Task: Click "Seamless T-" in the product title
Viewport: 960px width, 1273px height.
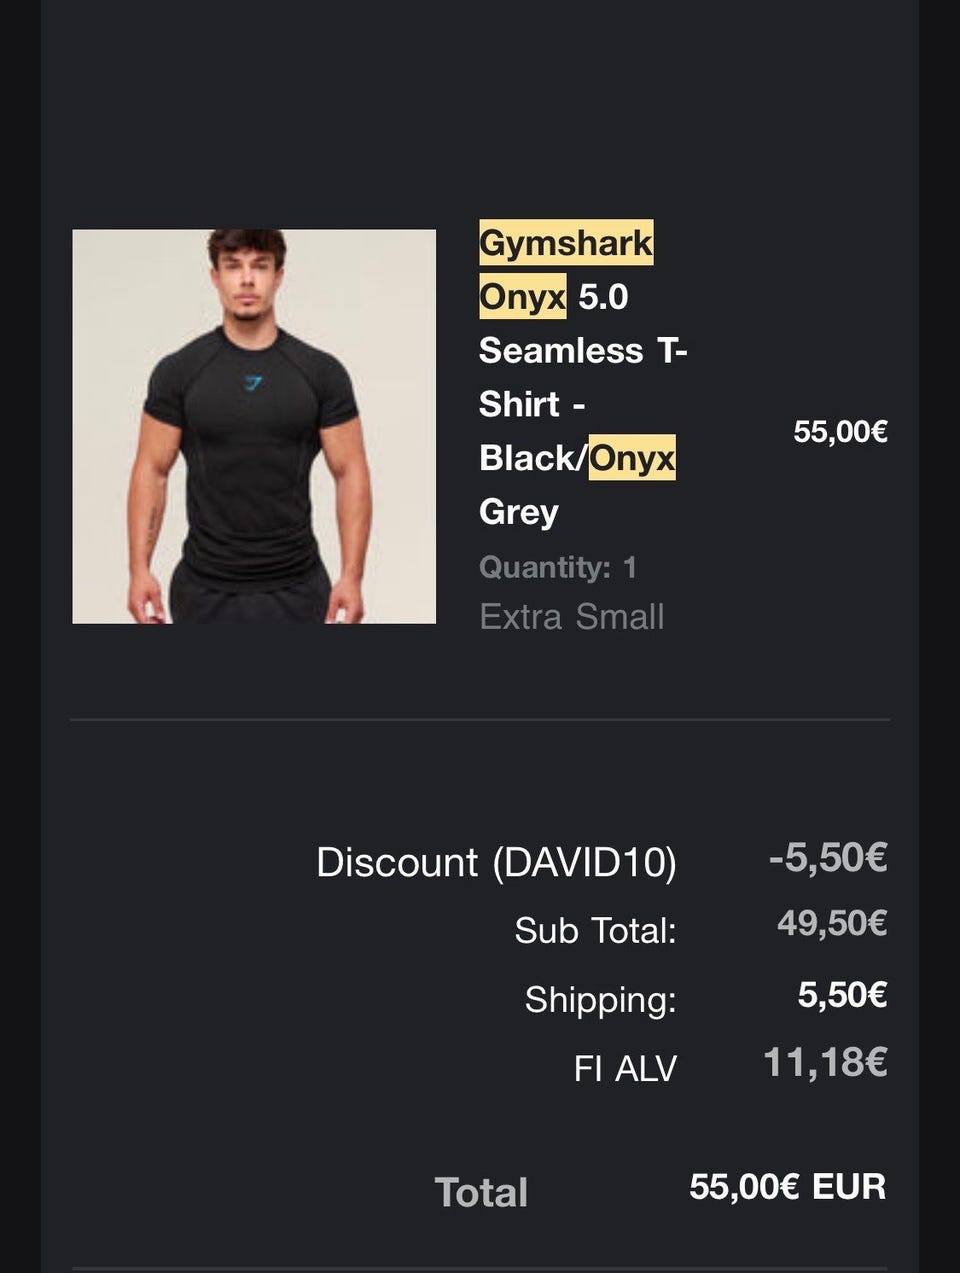Action: (583, 351)
